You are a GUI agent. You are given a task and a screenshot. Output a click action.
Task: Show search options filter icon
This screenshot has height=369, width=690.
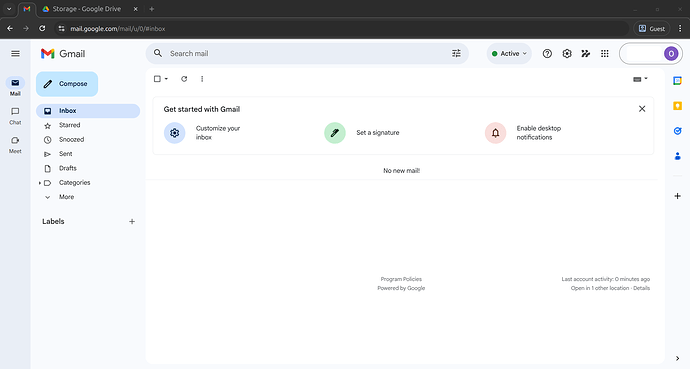tap(456, 54)
